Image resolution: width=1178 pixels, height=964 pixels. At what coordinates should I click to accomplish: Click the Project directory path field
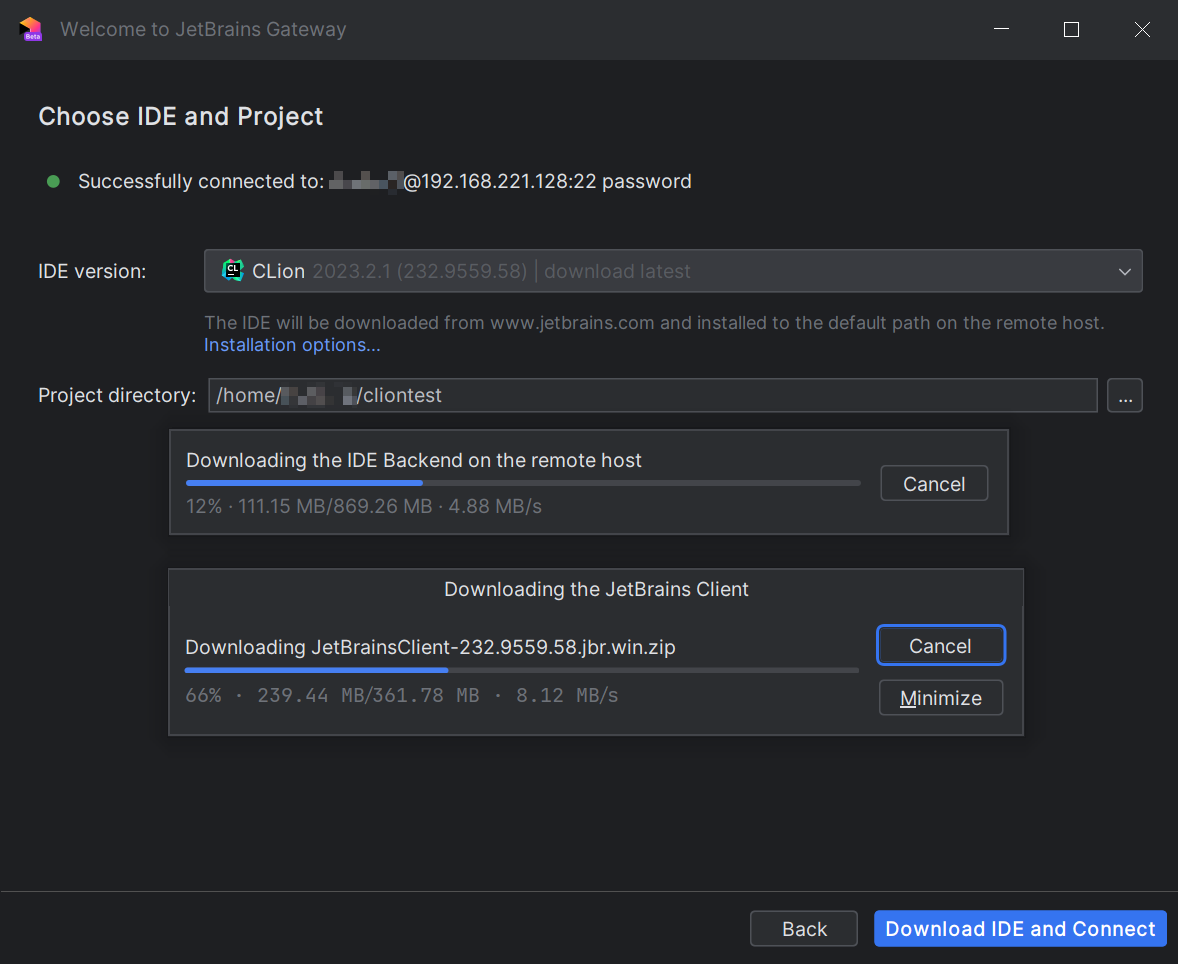click(x=652, y=395)
